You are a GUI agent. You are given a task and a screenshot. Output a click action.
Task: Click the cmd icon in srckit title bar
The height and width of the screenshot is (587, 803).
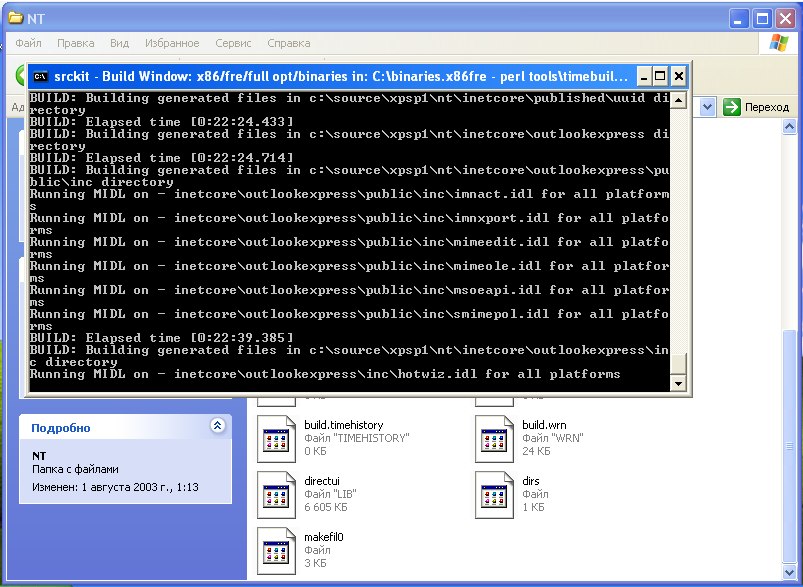(40, 77)
